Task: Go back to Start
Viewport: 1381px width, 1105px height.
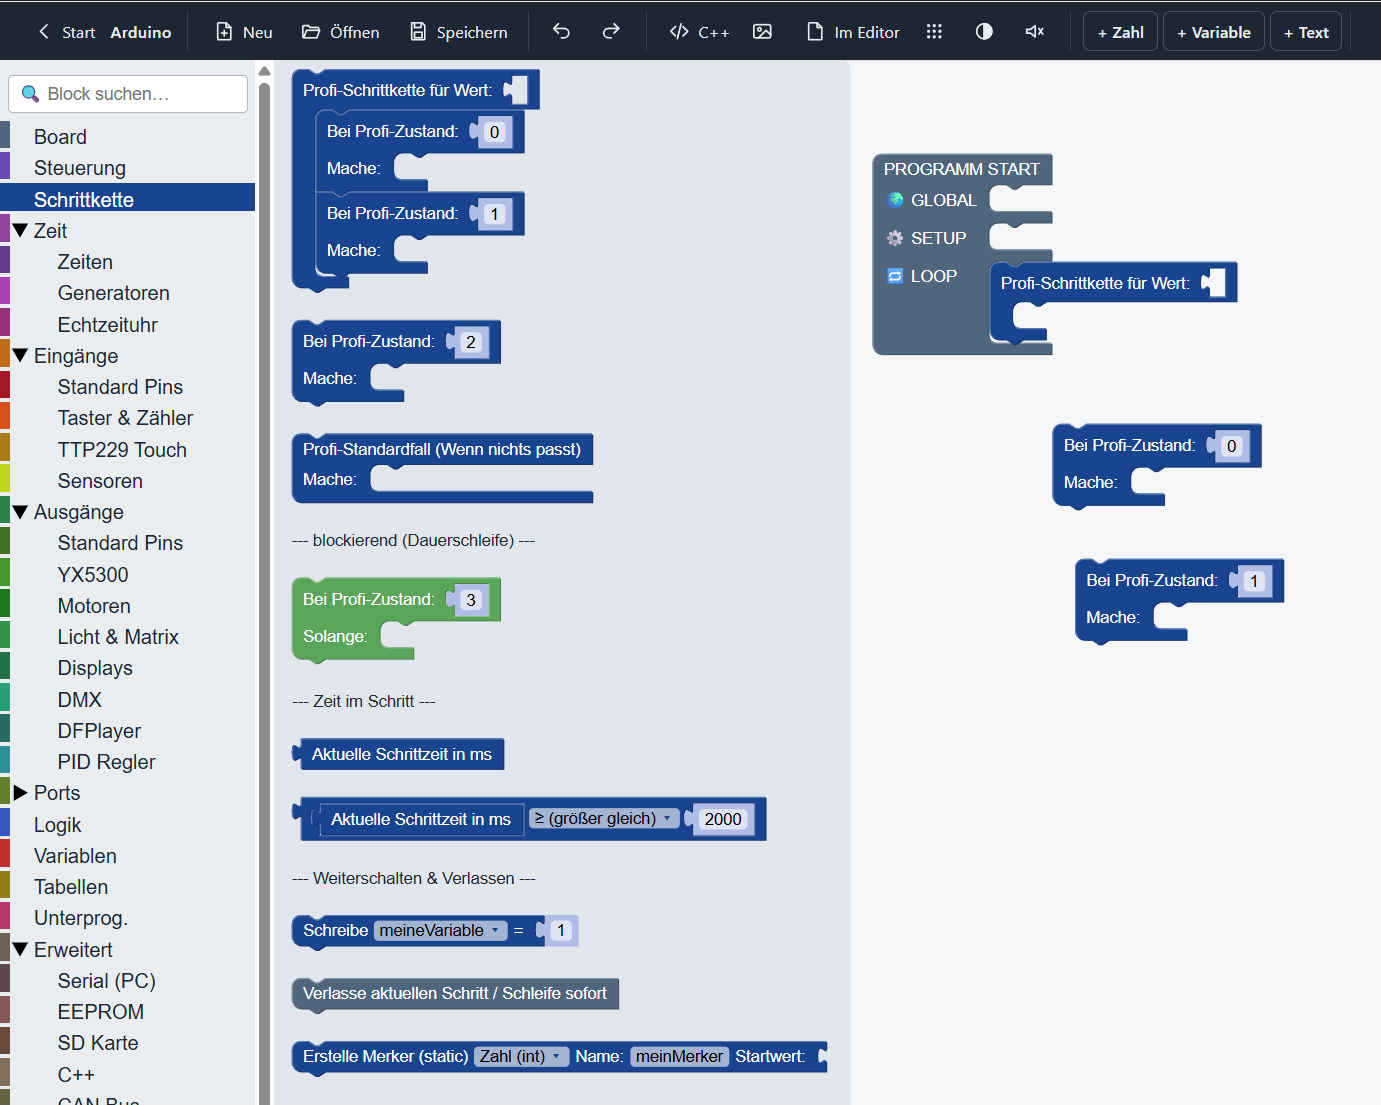Action: (x=66, y=32)
